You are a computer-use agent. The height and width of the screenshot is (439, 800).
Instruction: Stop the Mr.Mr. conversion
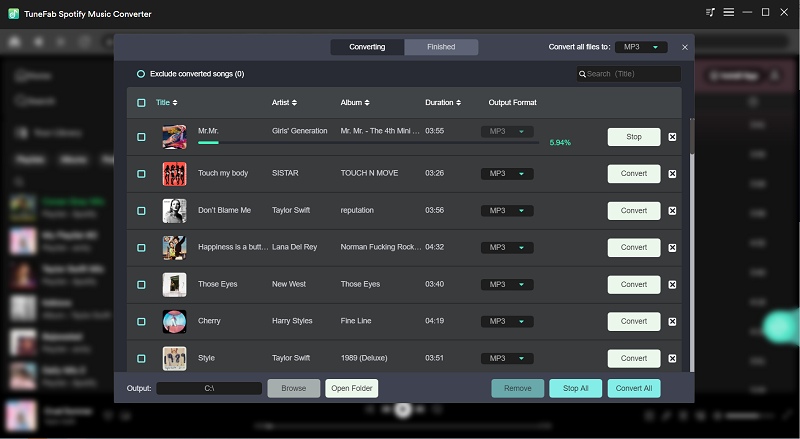coord(633,137)
